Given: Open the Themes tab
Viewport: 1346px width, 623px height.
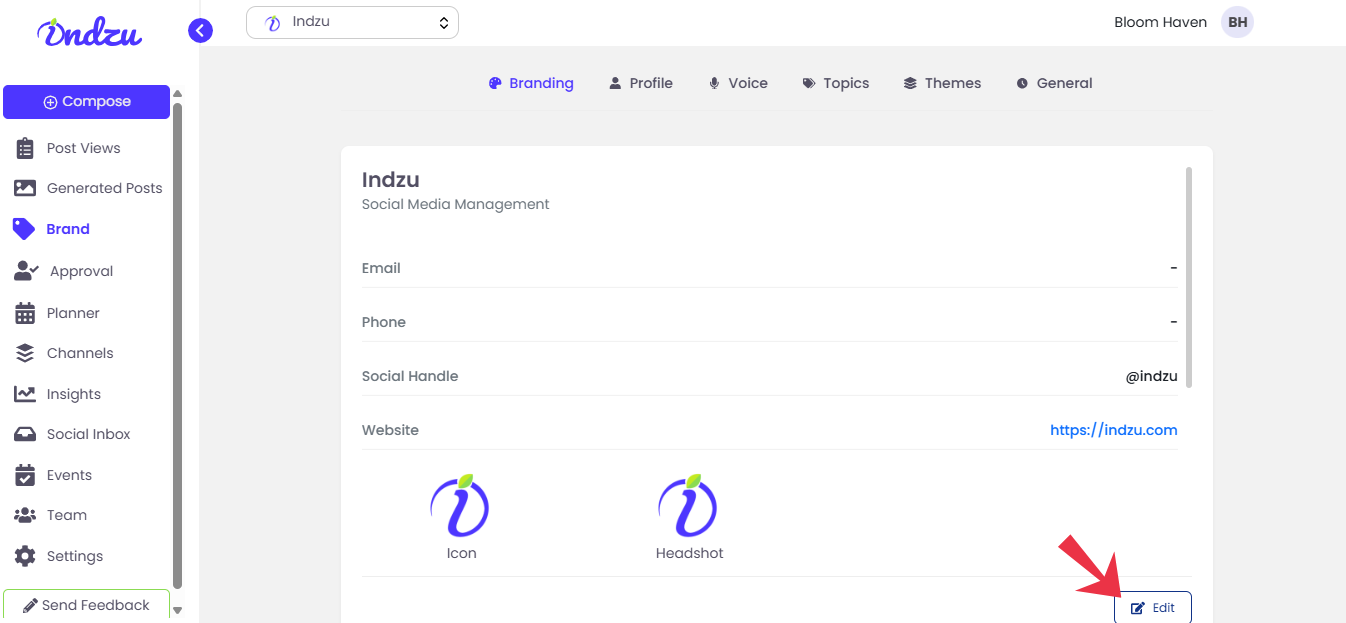Looking at the screenshot, I should 942,83.
